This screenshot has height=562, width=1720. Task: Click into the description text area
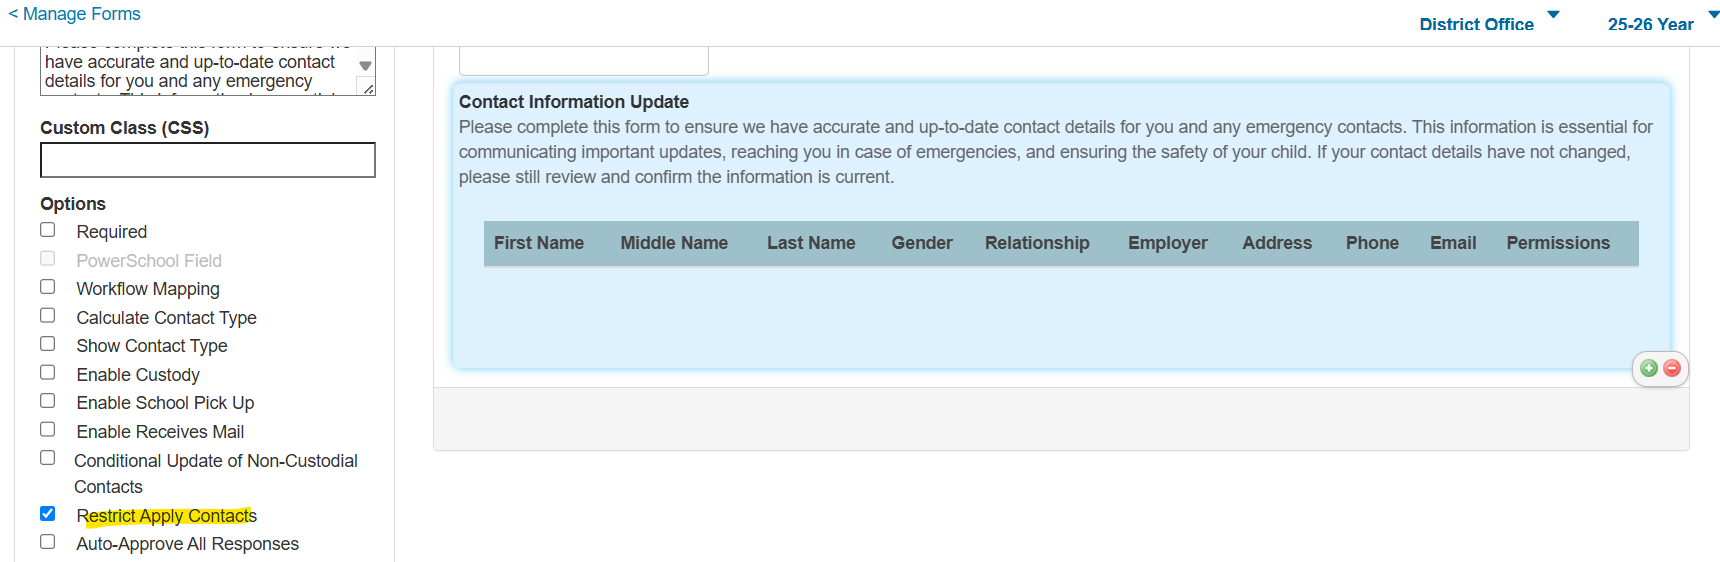coord(195,72)
